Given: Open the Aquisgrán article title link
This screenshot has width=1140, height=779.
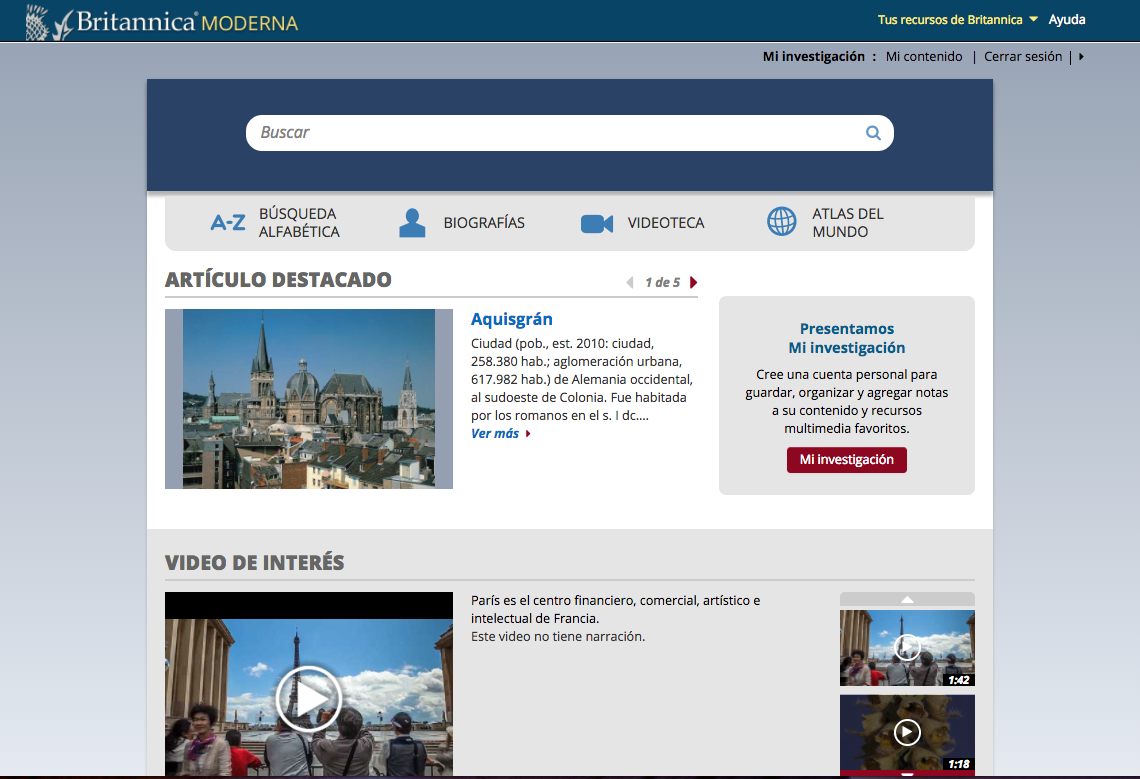Looking at the screenshot, I should tap(512, 319).
